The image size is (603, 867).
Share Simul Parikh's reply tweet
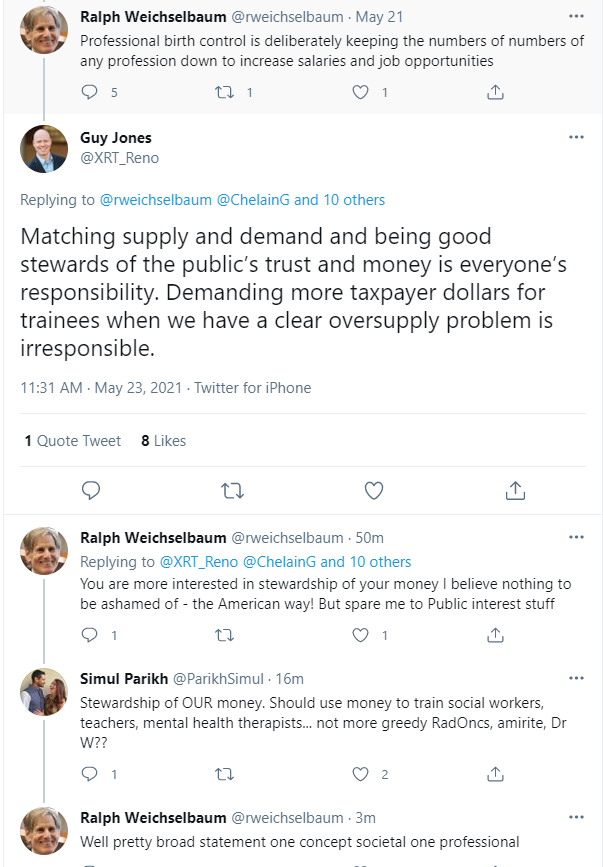[x=495, y=773]
